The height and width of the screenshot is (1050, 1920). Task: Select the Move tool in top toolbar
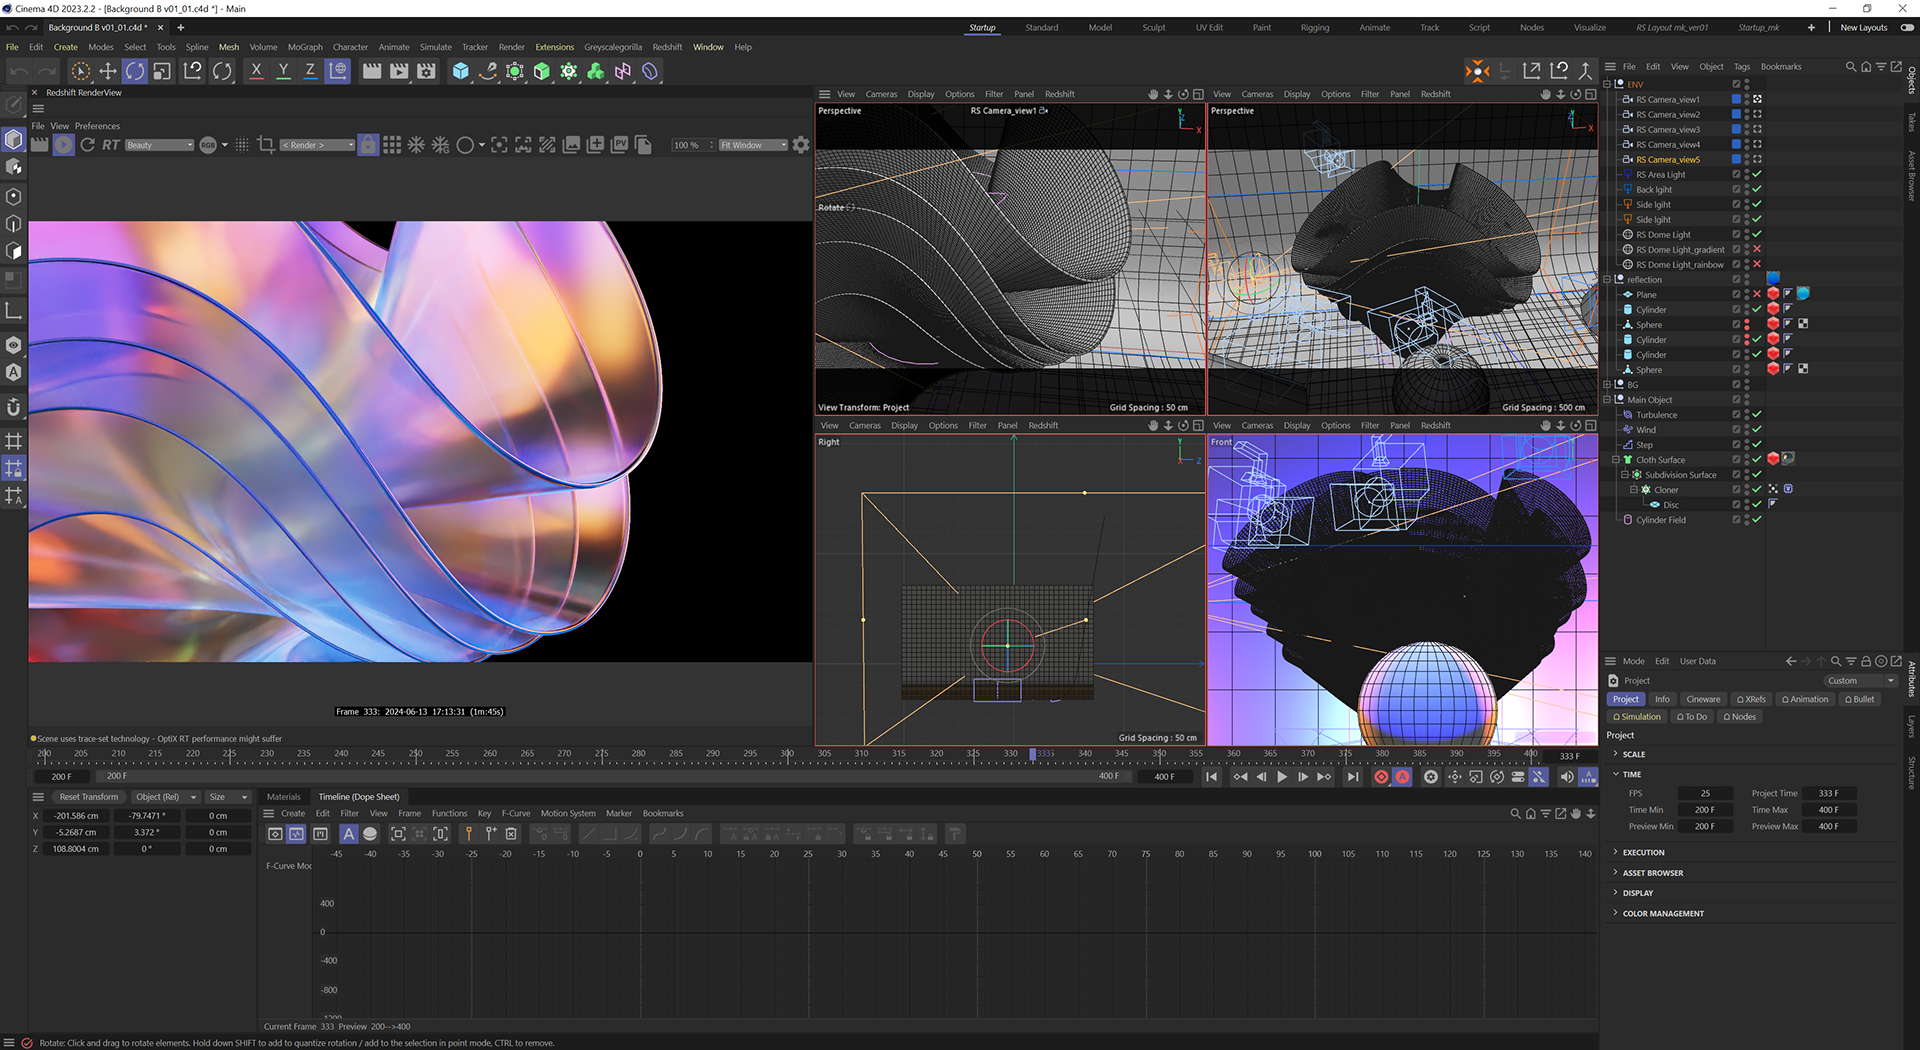(x=108, y=71)
